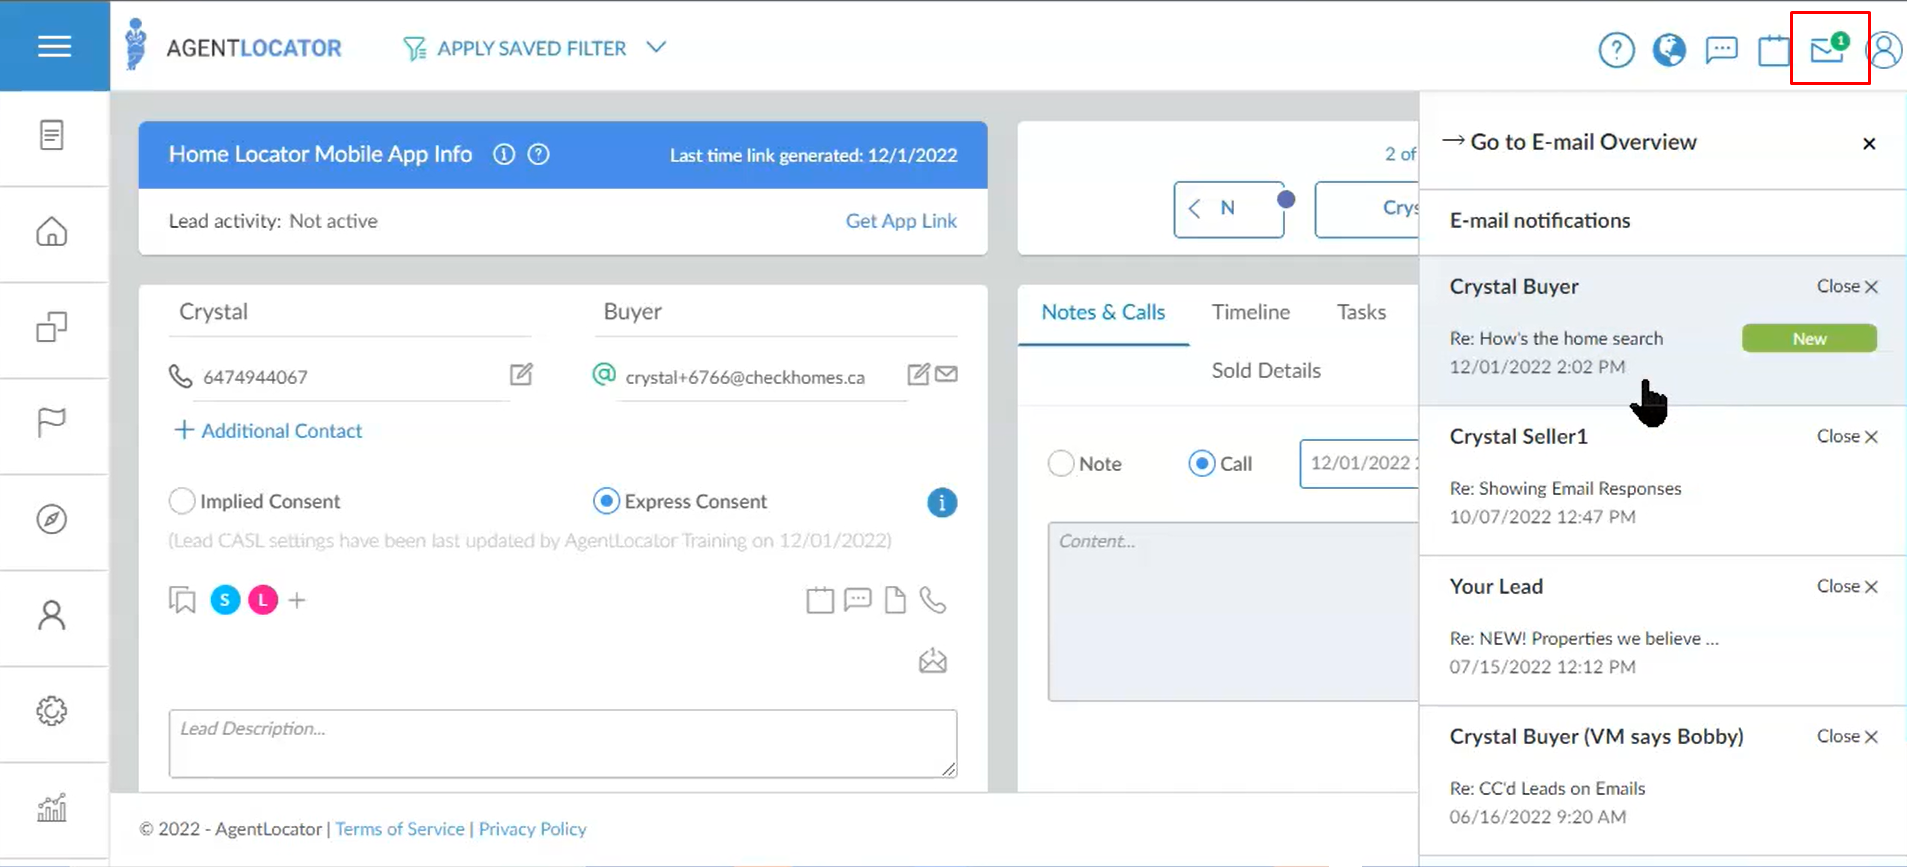
Task: Click the AgentLocator logo
Action: coord(233,47)
